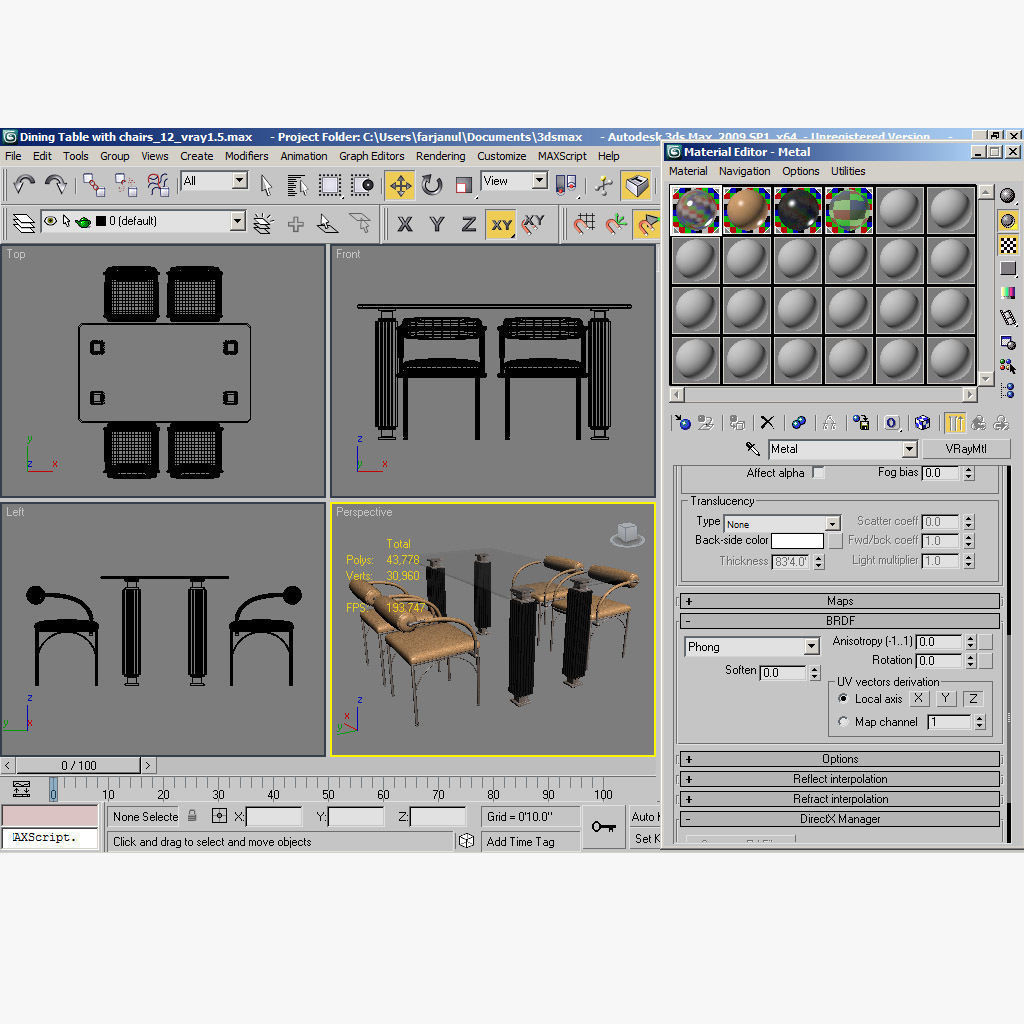
Task: Open Select by Name list icon
Action: [297, 185]
